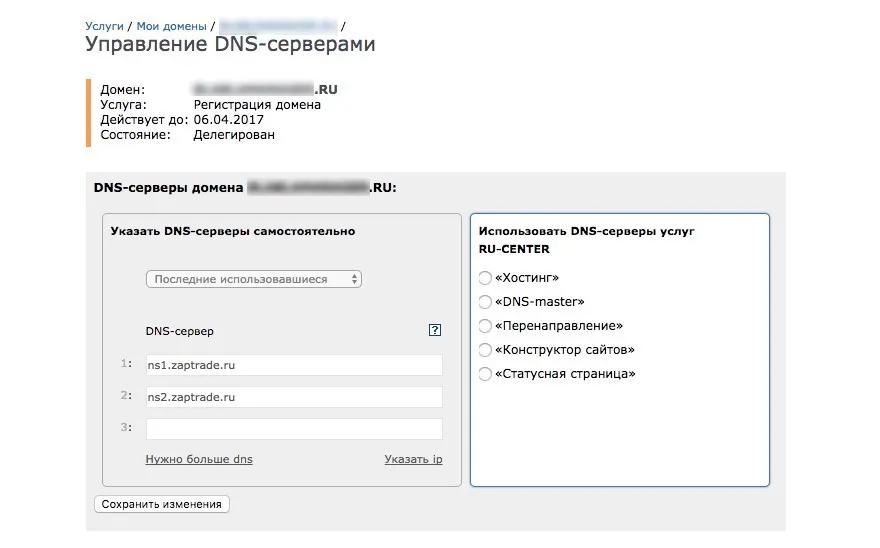Viewport: 880px width, 548px height.
Task: Select the «Хостинг» radio option
Action: pyautogui.click(x=485, y=278)
